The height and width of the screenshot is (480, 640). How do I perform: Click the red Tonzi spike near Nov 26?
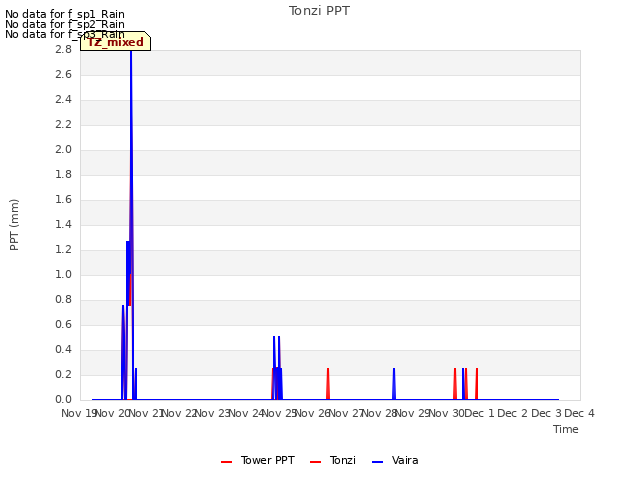328,384
